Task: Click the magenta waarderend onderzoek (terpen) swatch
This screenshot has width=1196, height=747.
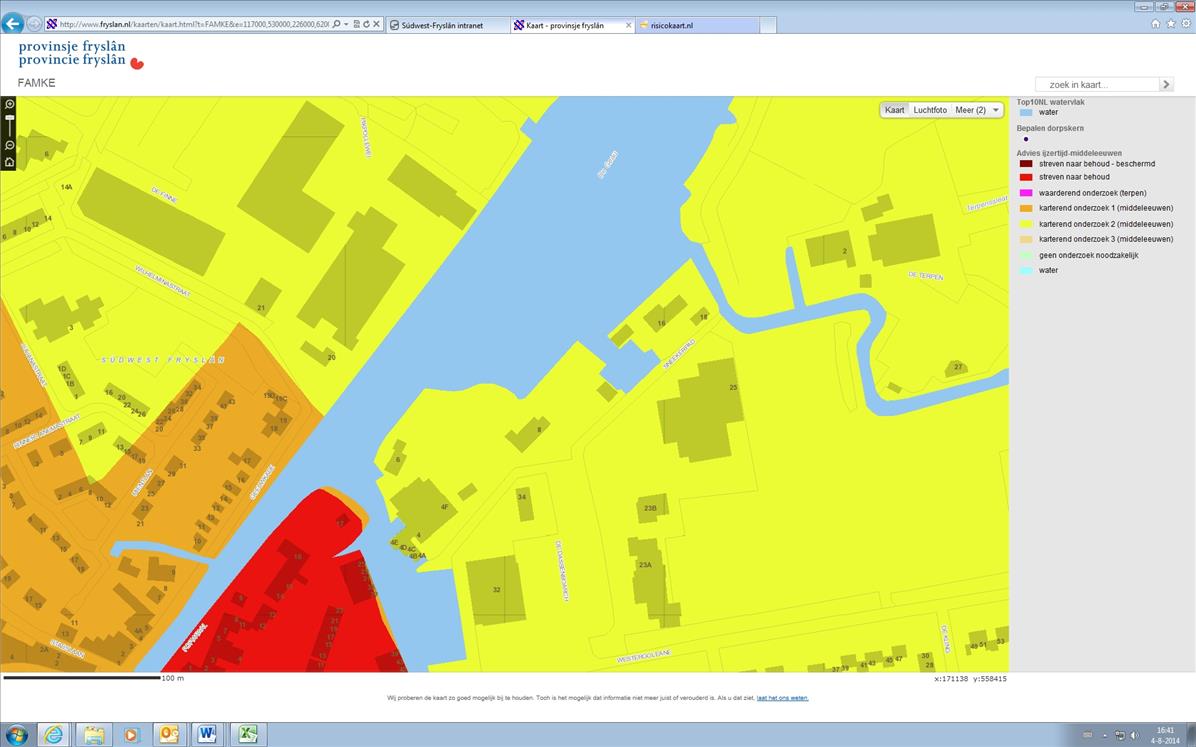Action: [x=1026, y=193]
